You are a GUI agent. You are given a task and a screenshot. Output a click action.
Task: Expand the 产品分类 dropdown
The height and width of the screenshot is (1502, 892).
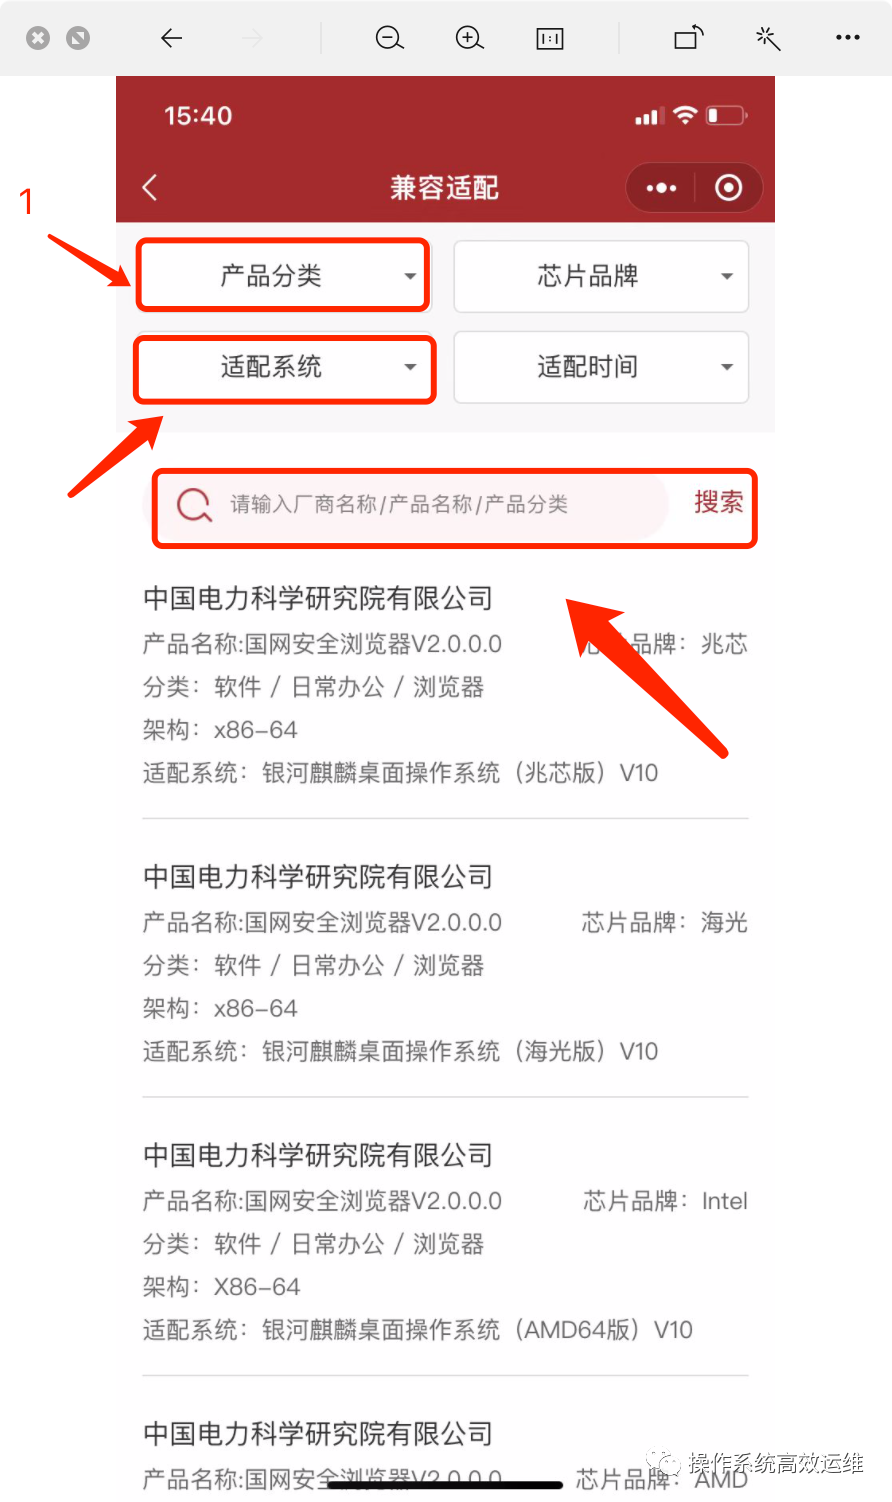click(283, 276)
